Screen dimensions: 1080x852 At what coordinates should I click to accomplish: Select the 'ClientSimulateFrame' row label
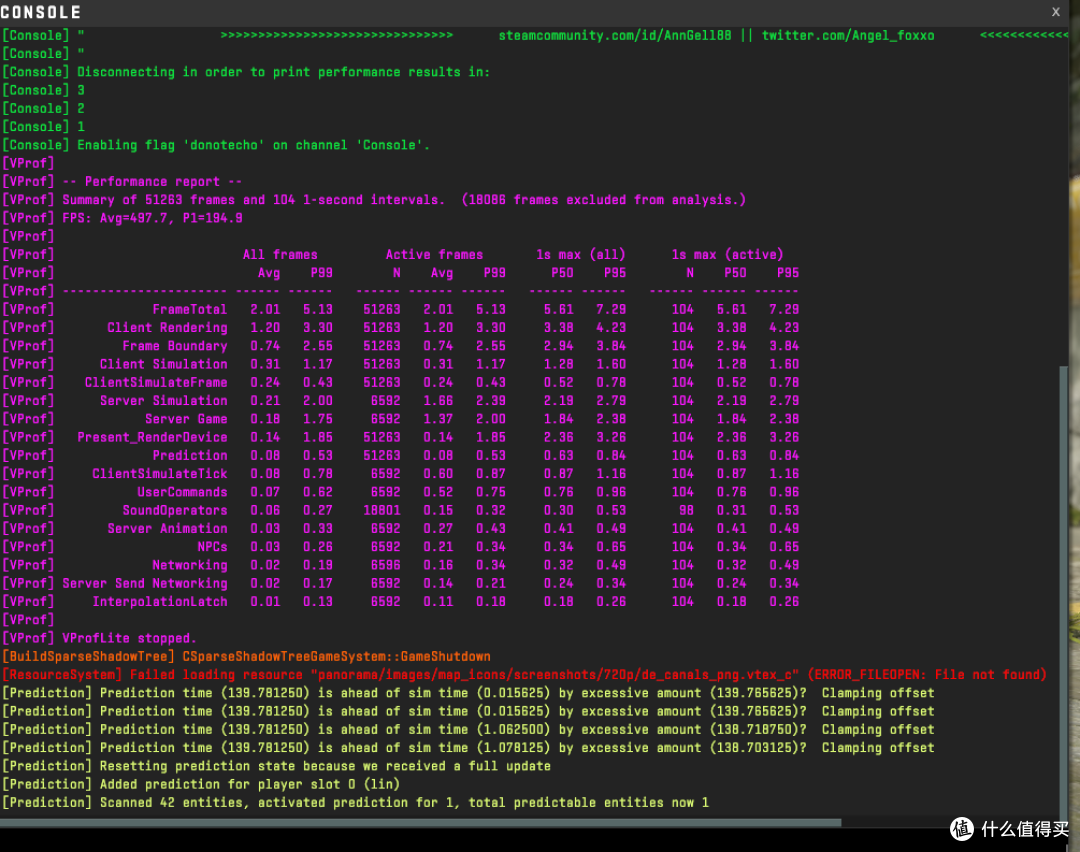[x=156, y=382]
